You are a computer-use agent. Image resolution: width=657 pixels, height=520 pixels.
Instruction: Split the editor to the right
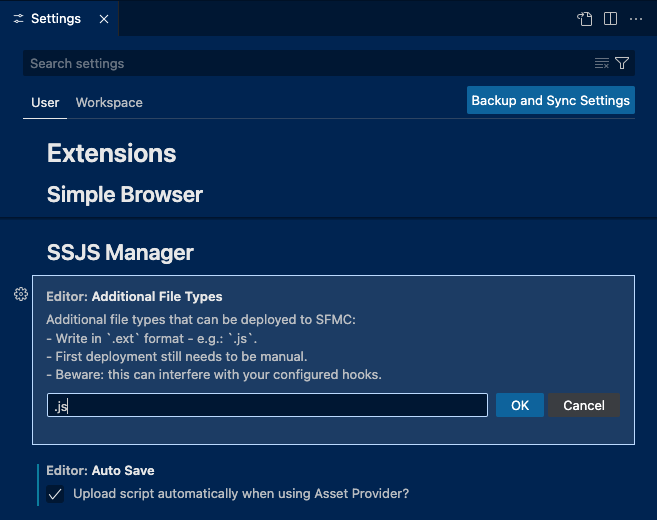[610, 19]
